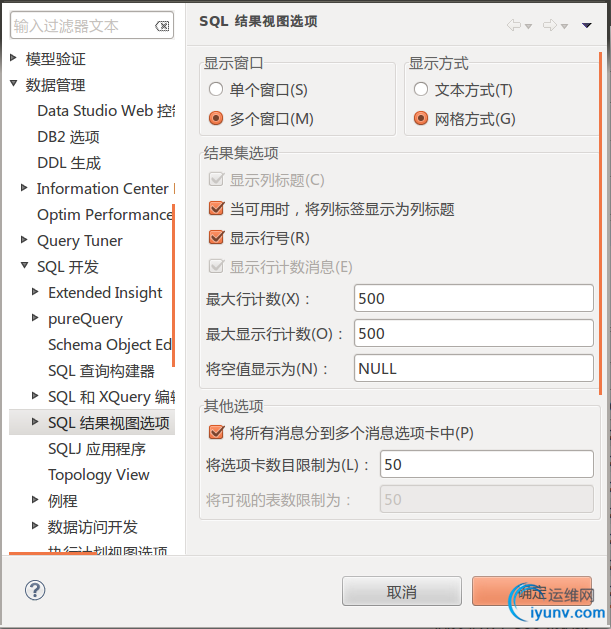
Task: Toggle 当可用时，将列标签显示为列标题 checkbox
Action: tap(216, 209)
